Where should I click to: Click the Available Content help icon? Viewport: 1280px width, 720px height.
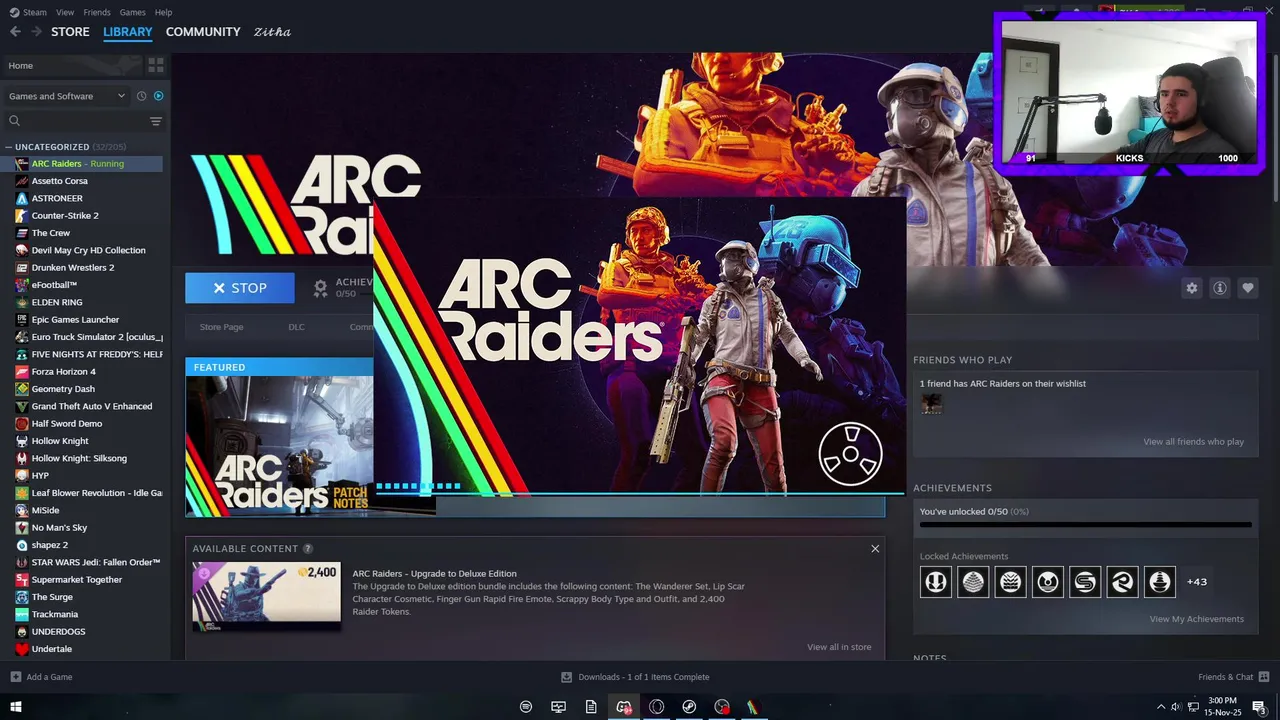(x=308, y=548)
